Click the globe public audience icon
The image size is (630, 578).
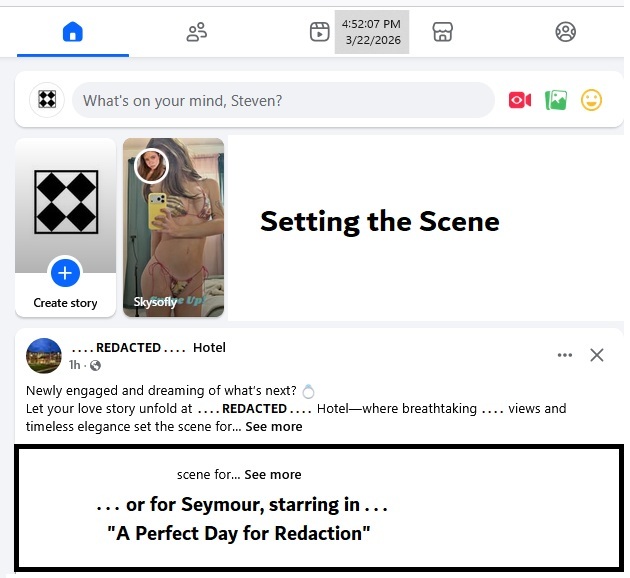pos(95,365)
